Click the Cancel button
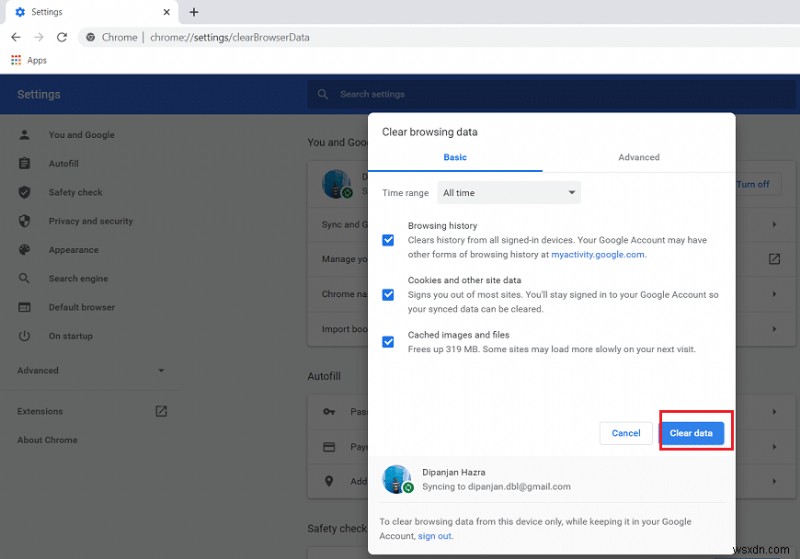 click(626, 433)
